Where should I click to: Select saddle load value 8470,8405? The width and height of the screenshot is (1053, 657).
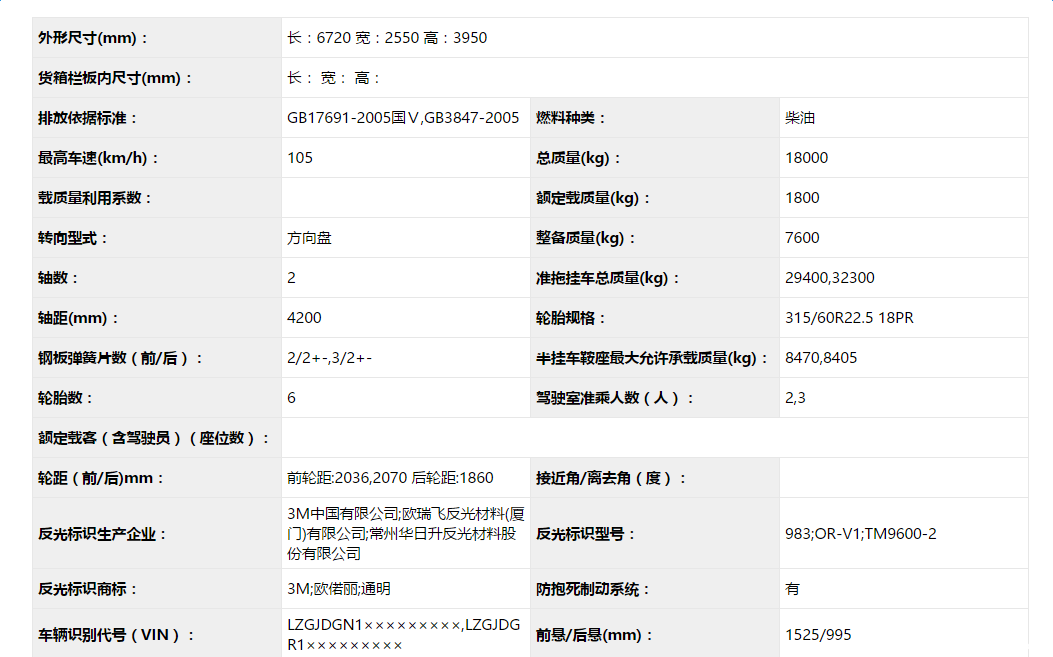coord(821,358)
